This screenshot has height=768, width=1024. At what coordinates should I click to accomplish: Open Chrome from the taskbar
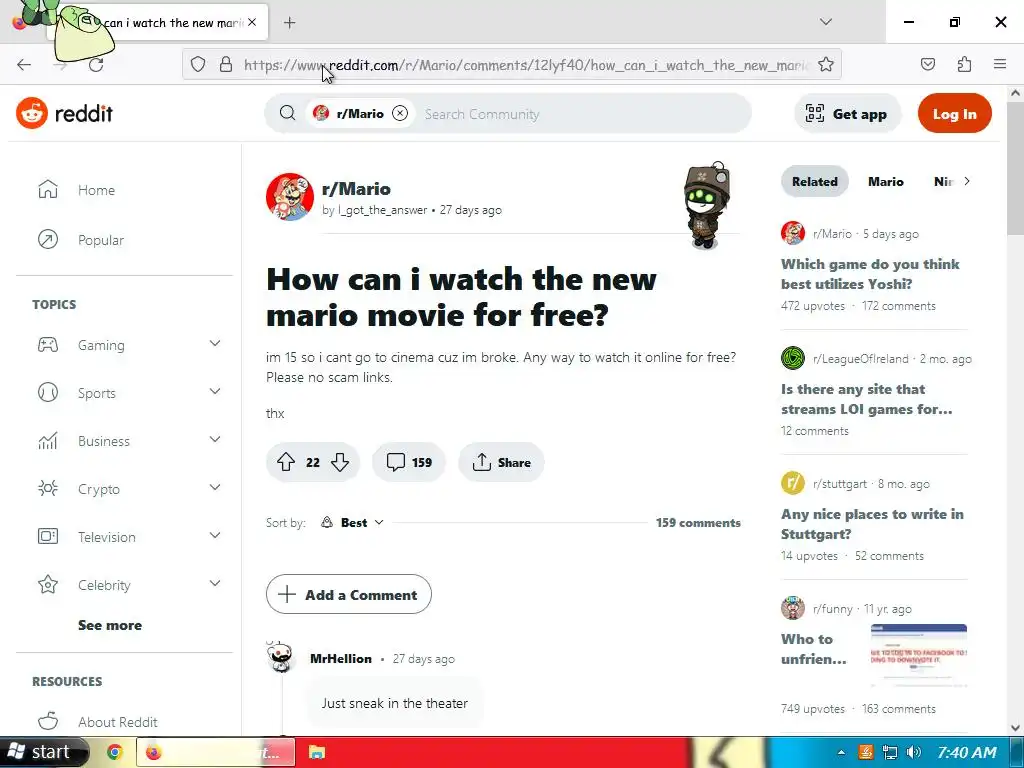(x=115, y=752)
